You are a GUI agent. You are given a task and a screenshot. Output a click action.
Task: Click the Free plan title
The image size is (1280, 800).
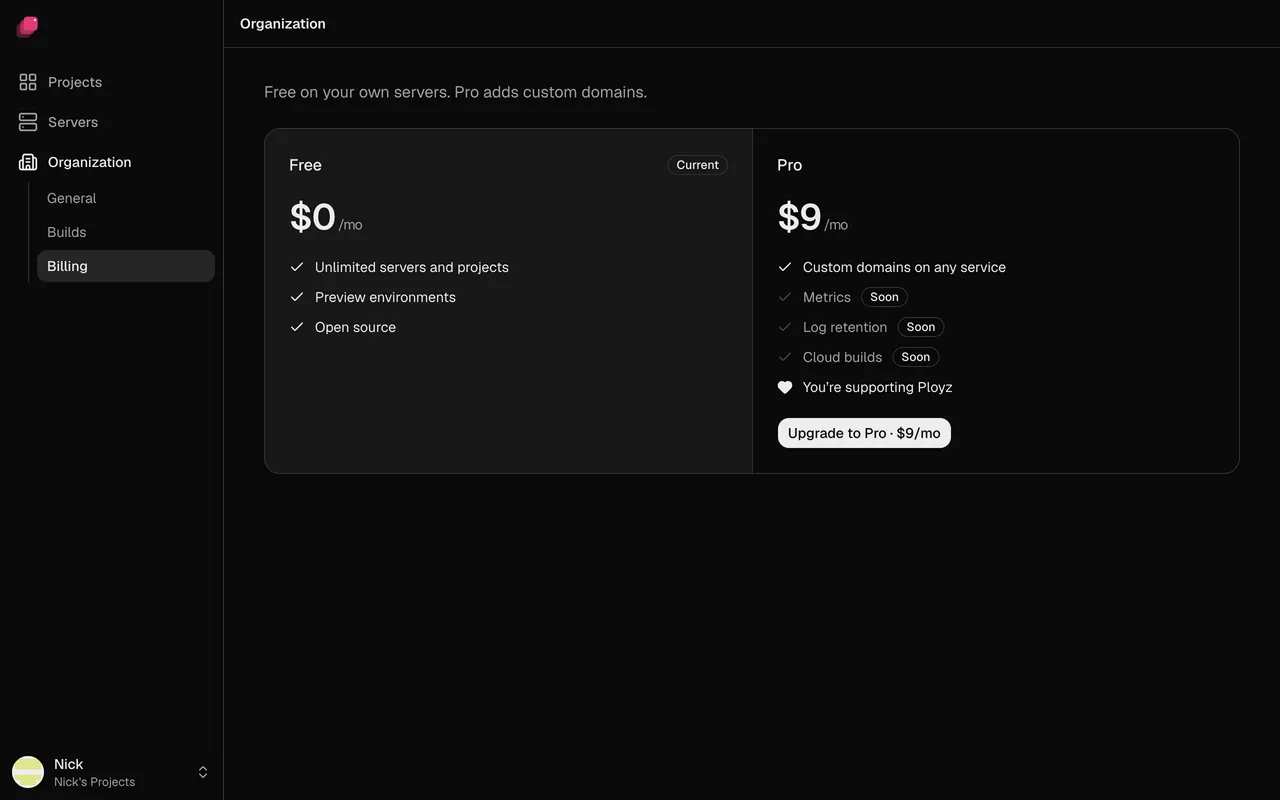pyautogui.click(x=305, y=165)
